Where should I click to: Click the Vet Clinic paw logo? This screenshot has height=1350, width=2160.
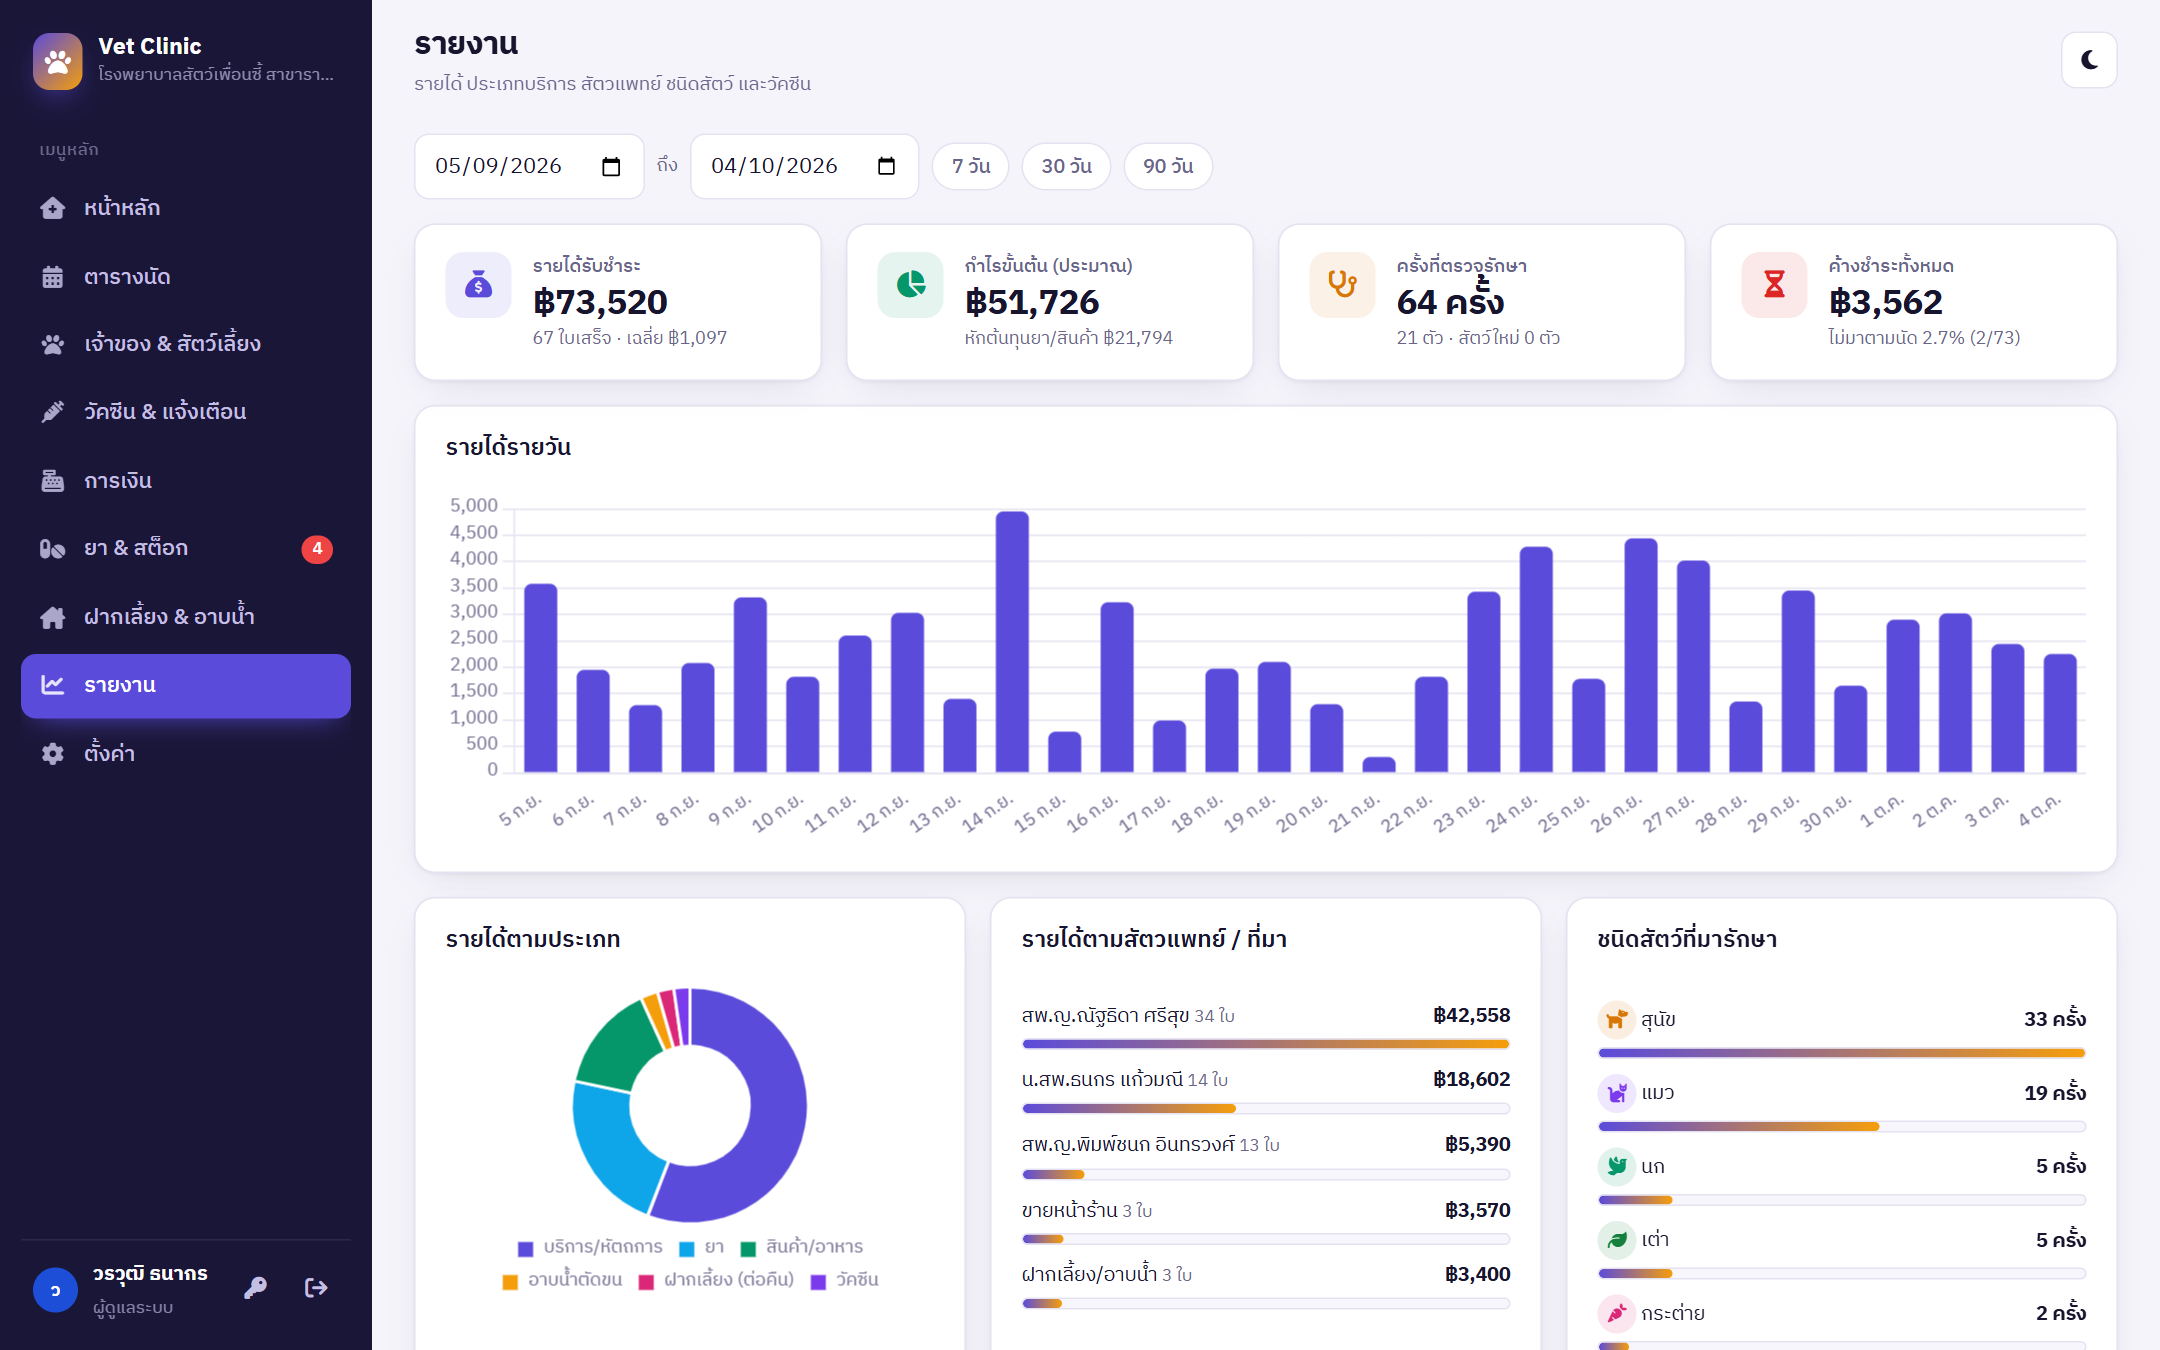pyautogui.click(x=58, y=61)
